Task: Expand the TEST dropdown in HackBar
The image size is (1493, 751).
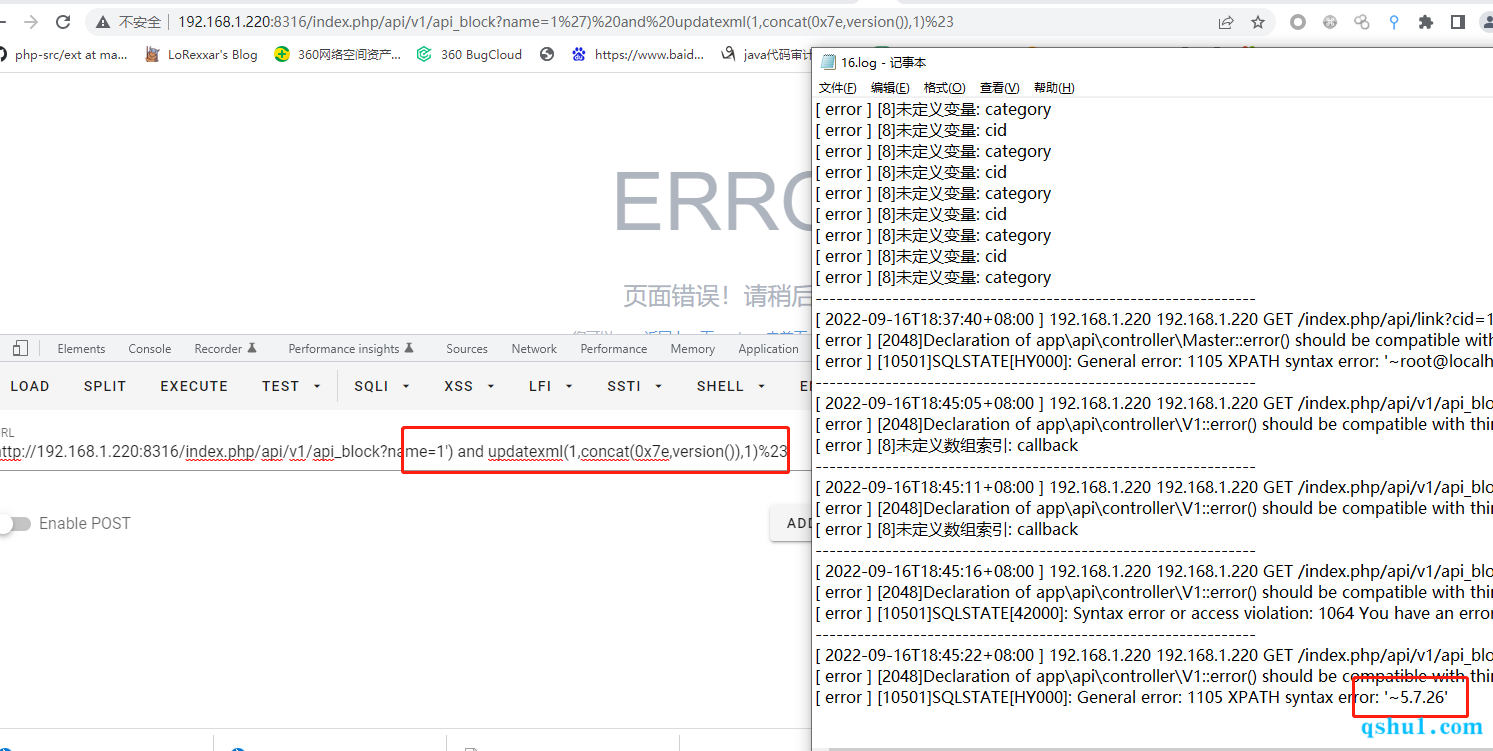Action: (291, 386)
